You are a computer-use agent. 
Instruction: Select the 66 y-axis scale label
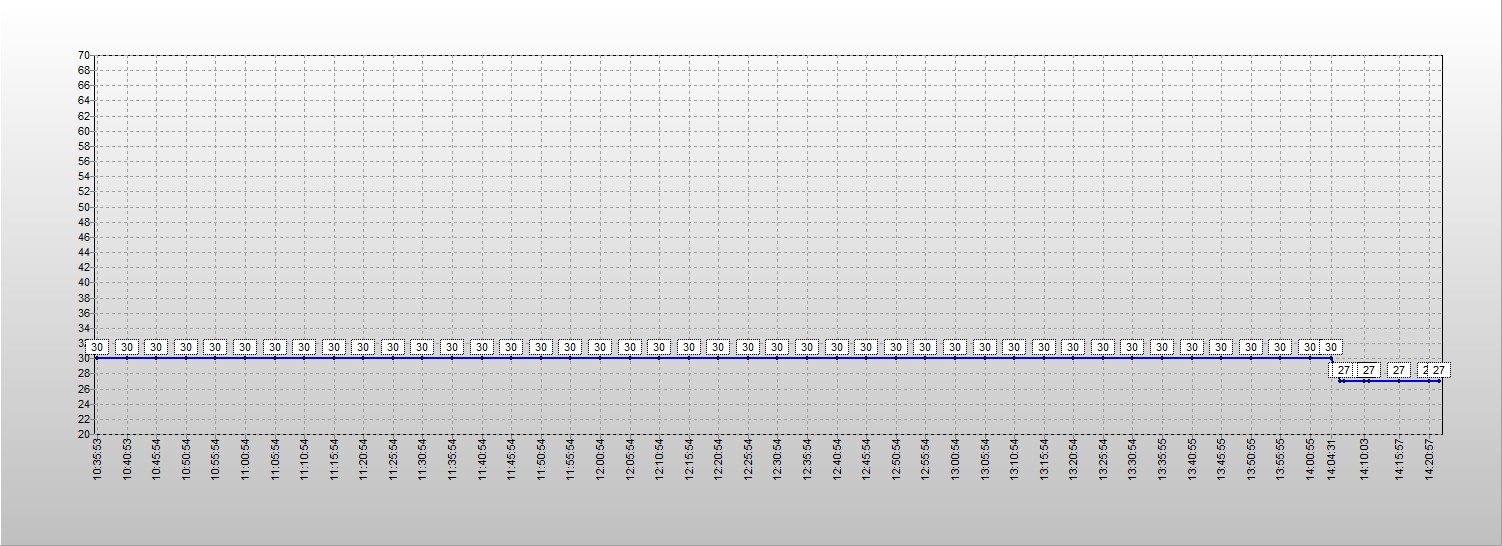click(x=85, y=85)
